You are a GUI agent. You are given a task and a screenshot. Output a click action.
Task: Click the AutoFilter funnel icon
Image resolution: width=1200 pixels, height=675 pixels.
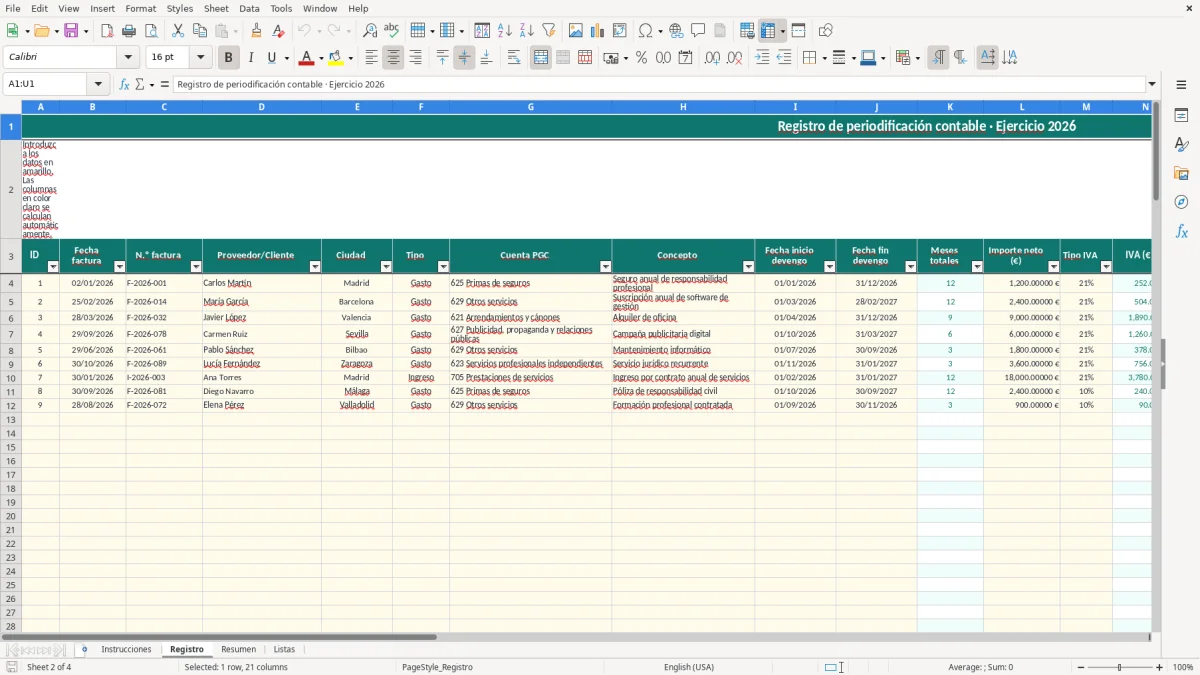[549, 31]
